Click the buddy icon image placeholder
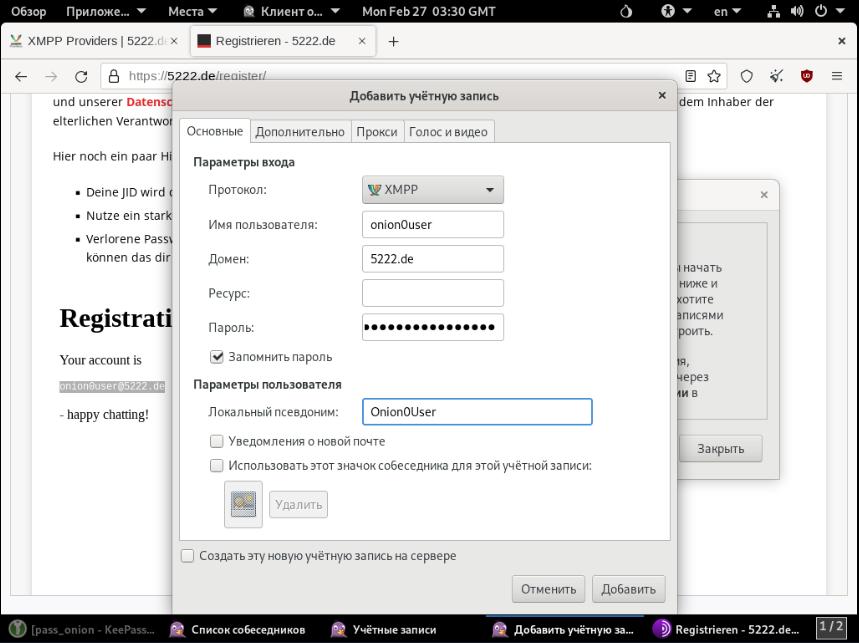 243,504
